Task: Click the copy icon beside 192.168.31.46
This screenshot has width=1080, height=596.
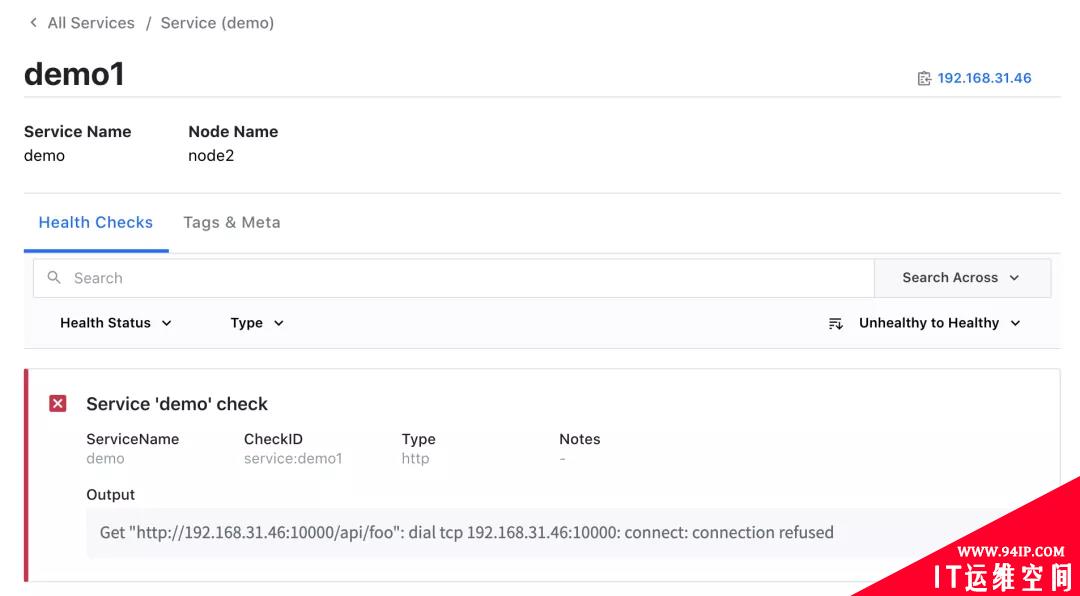Action: coord(924,79)
